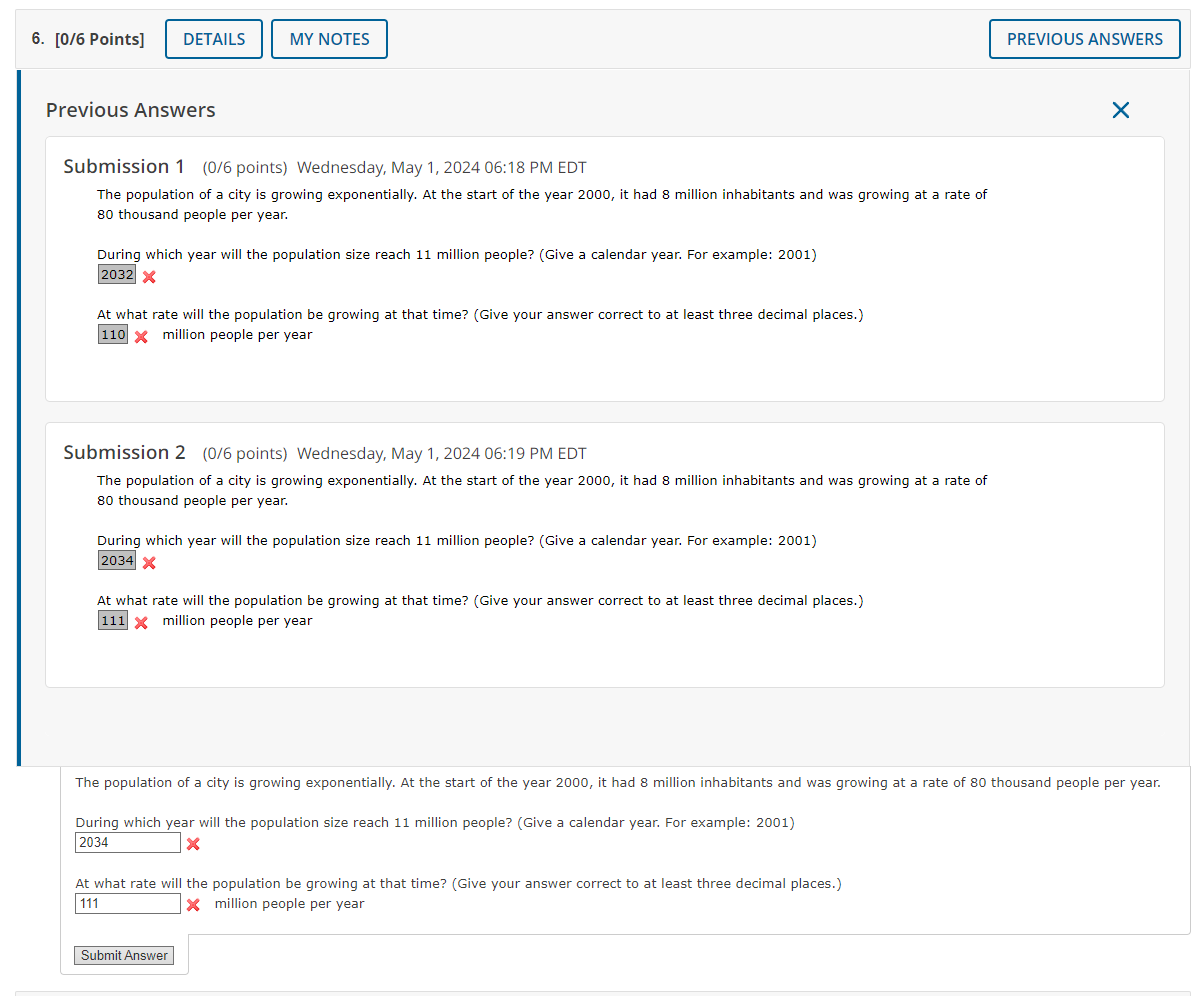This screenshot has width=1204, height=996.
Task: Open the DETAILS panel
Action: 213,38
